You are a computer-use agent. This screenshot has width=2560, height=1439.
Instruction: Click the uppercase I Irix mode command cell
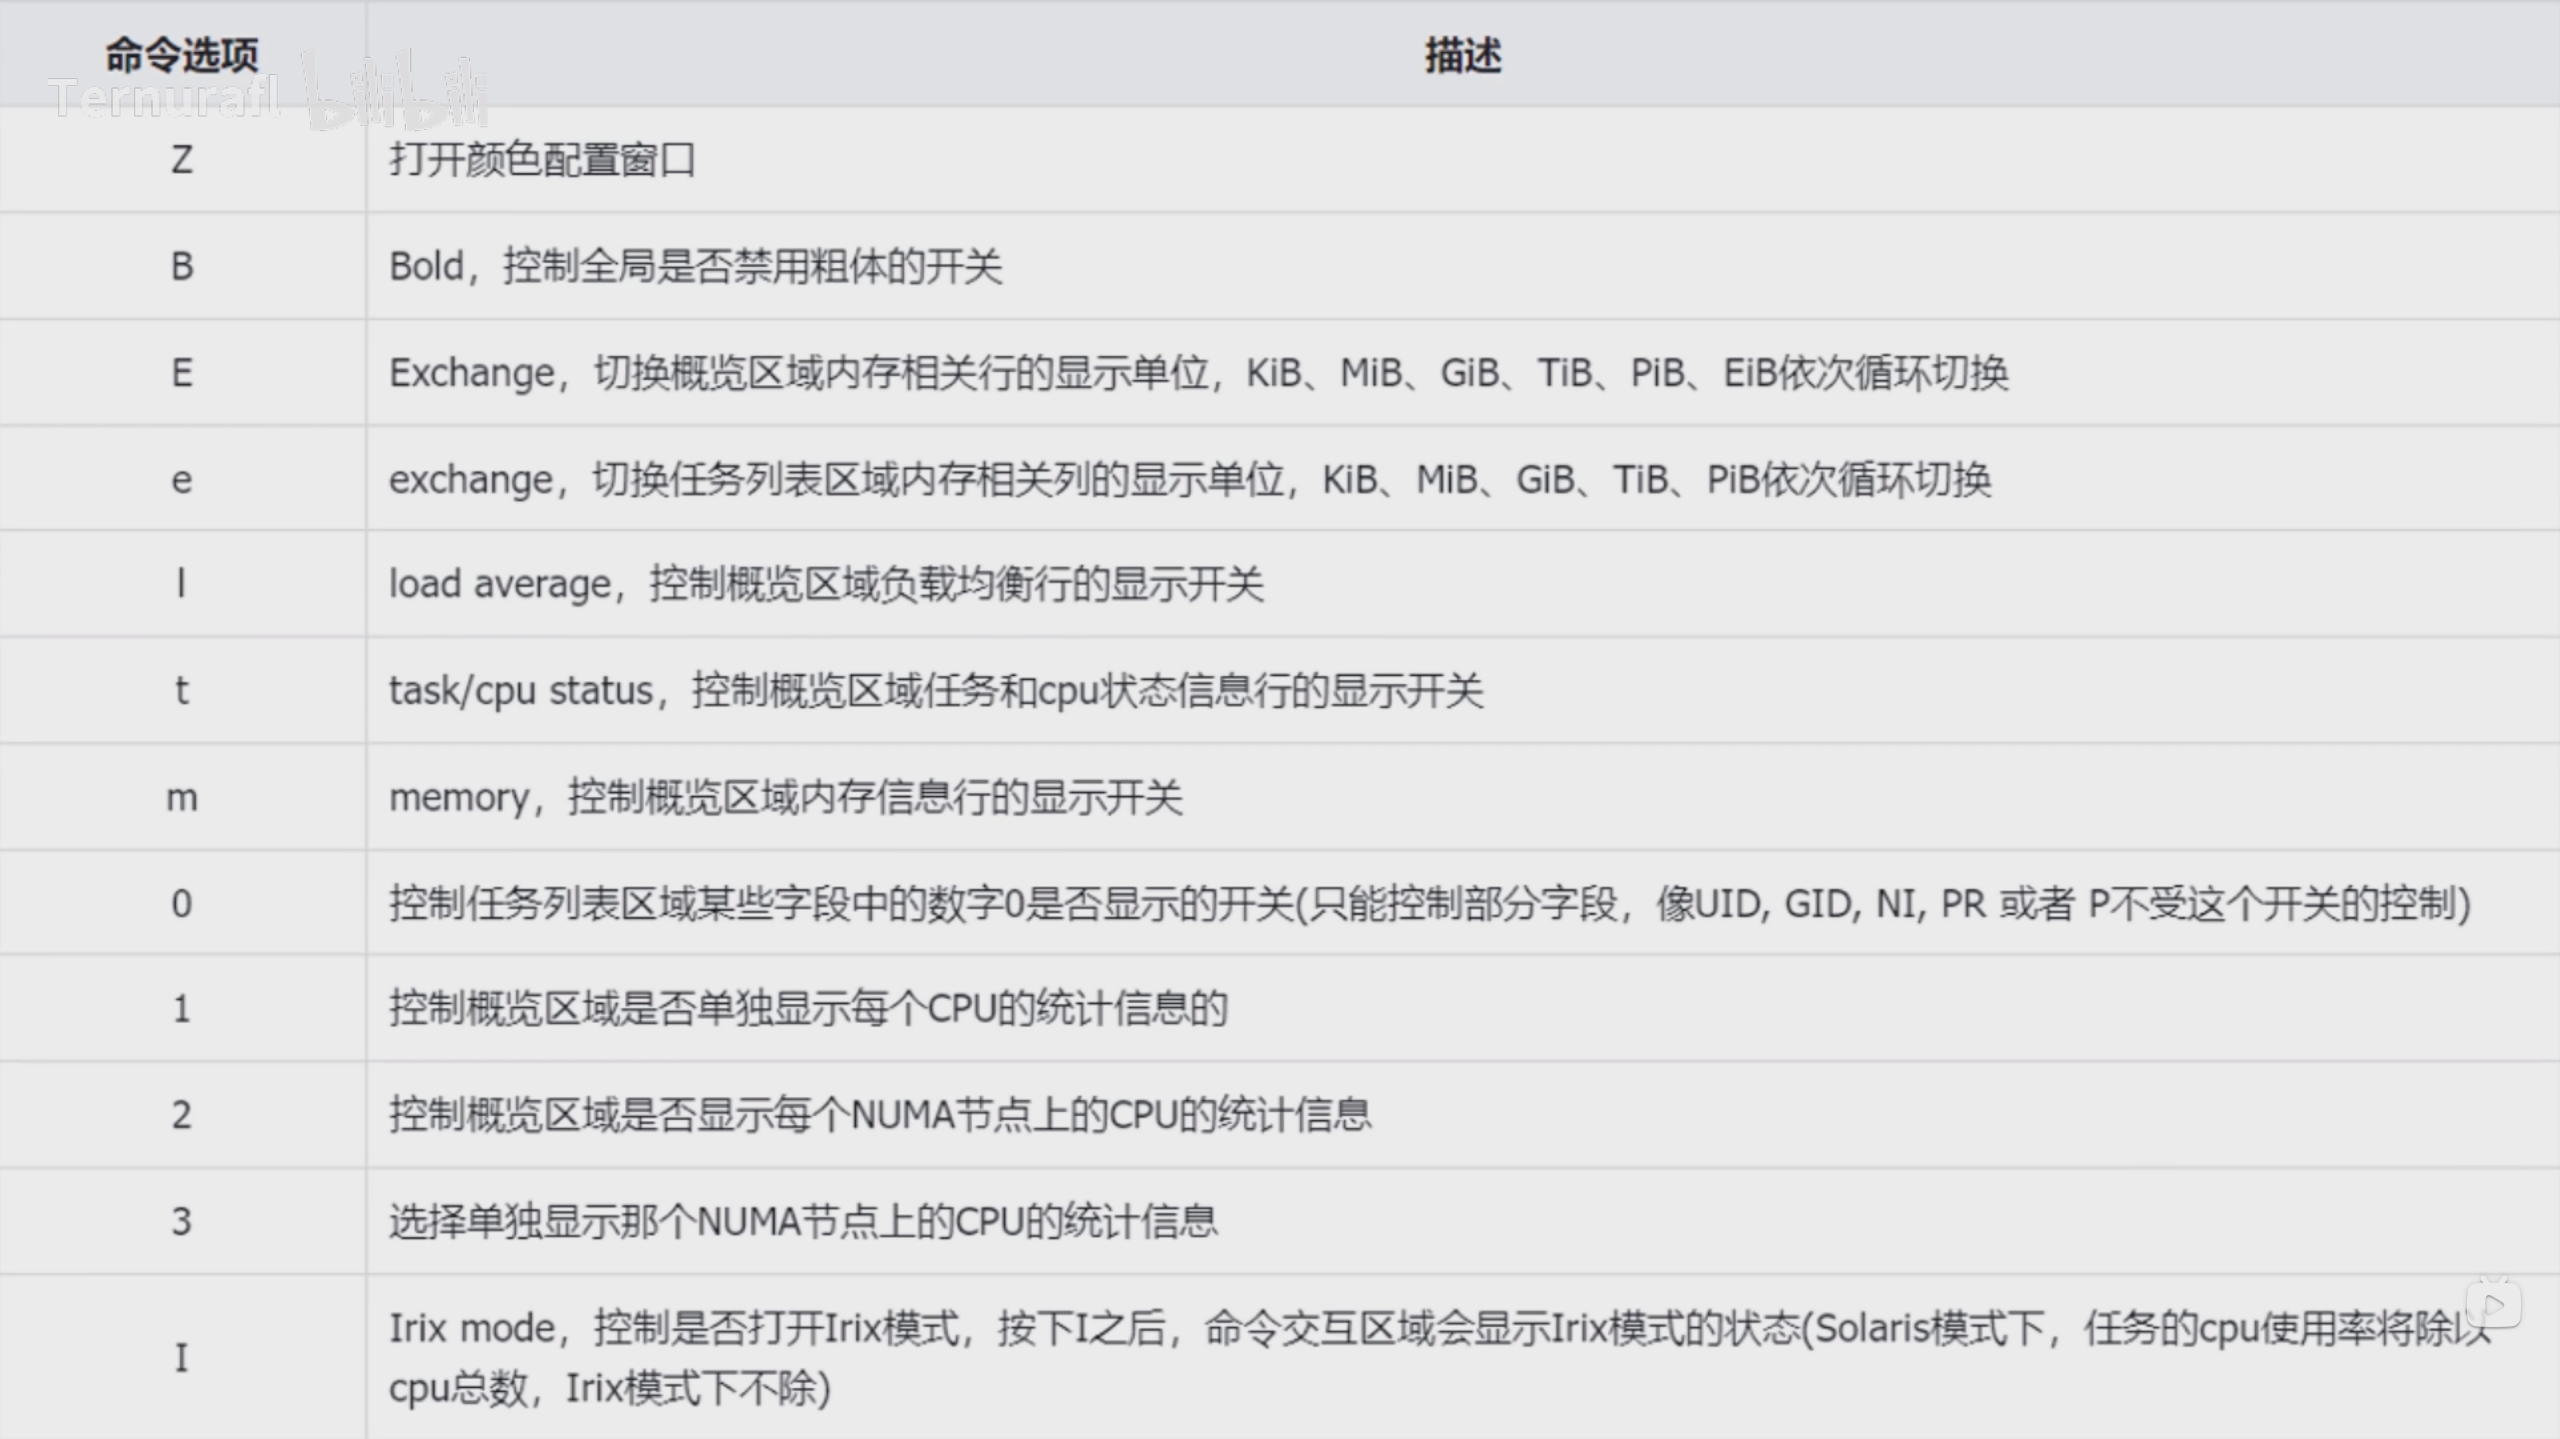pos(182,1358)
